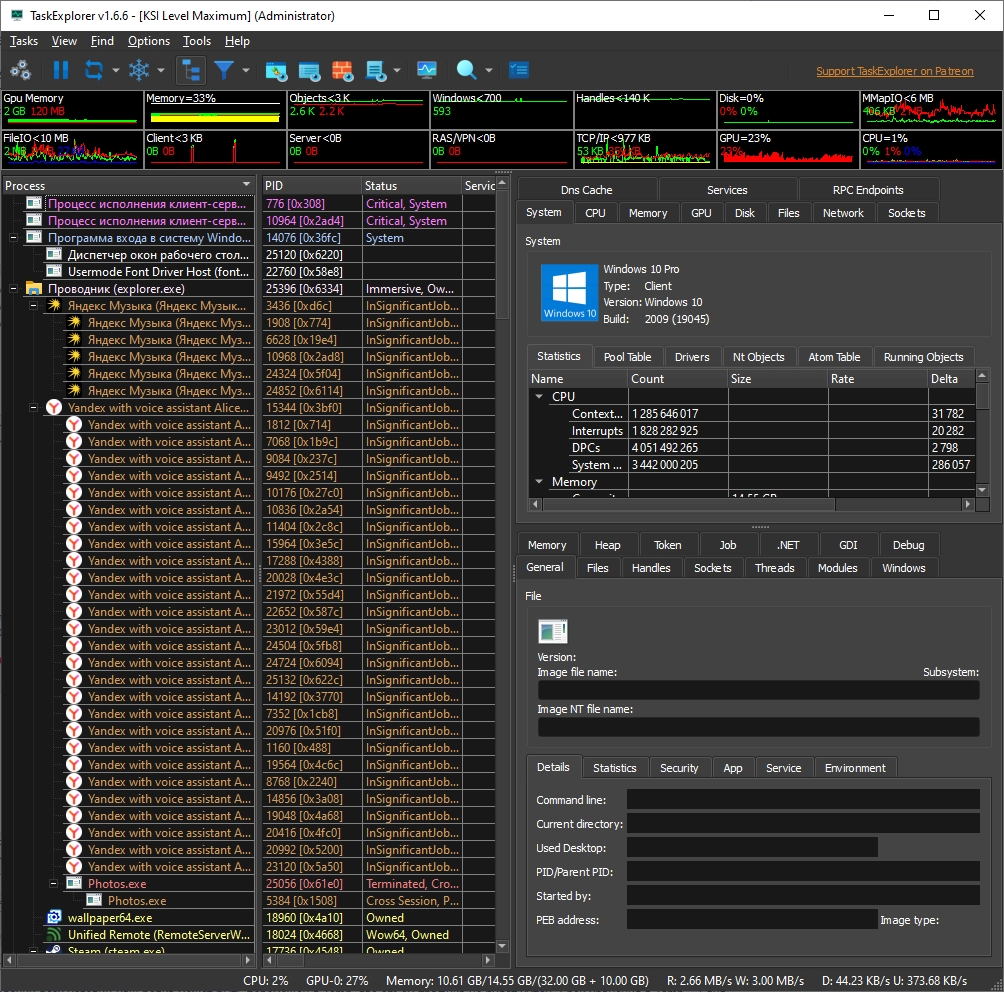Toggle the pause refresh button
Viewport: 1004px width, 992px height.
coord(61,70)
